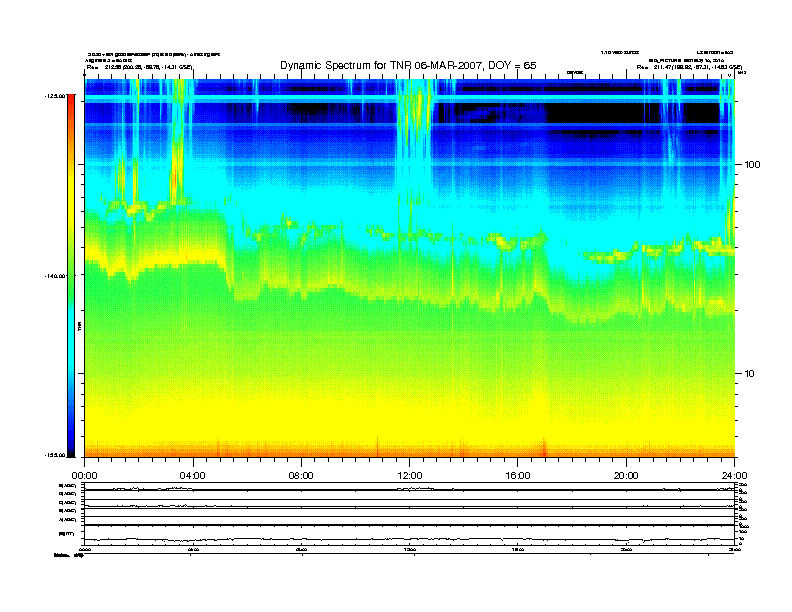
Task: Click the -125.00 color scale label
Action: [54, 96]
